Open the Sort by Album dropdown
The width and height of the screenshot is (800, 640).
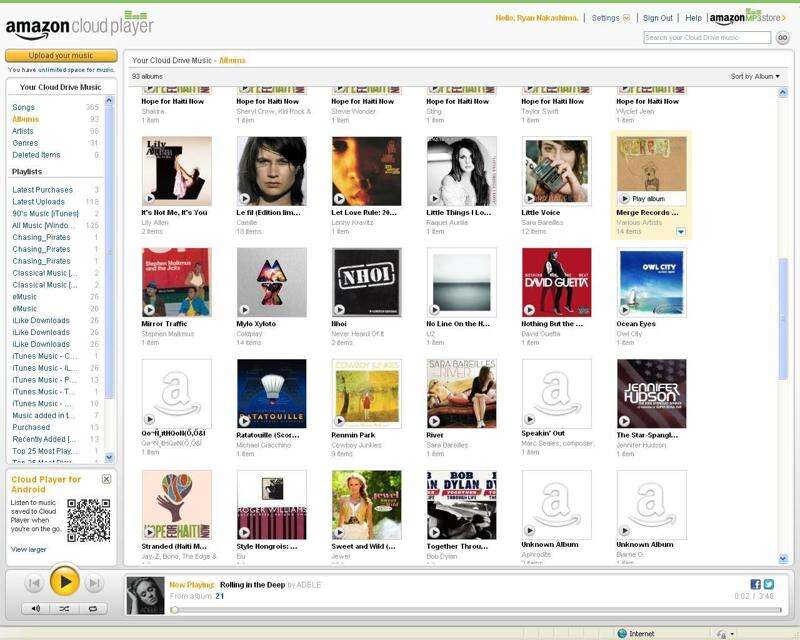tap(755, 77)
